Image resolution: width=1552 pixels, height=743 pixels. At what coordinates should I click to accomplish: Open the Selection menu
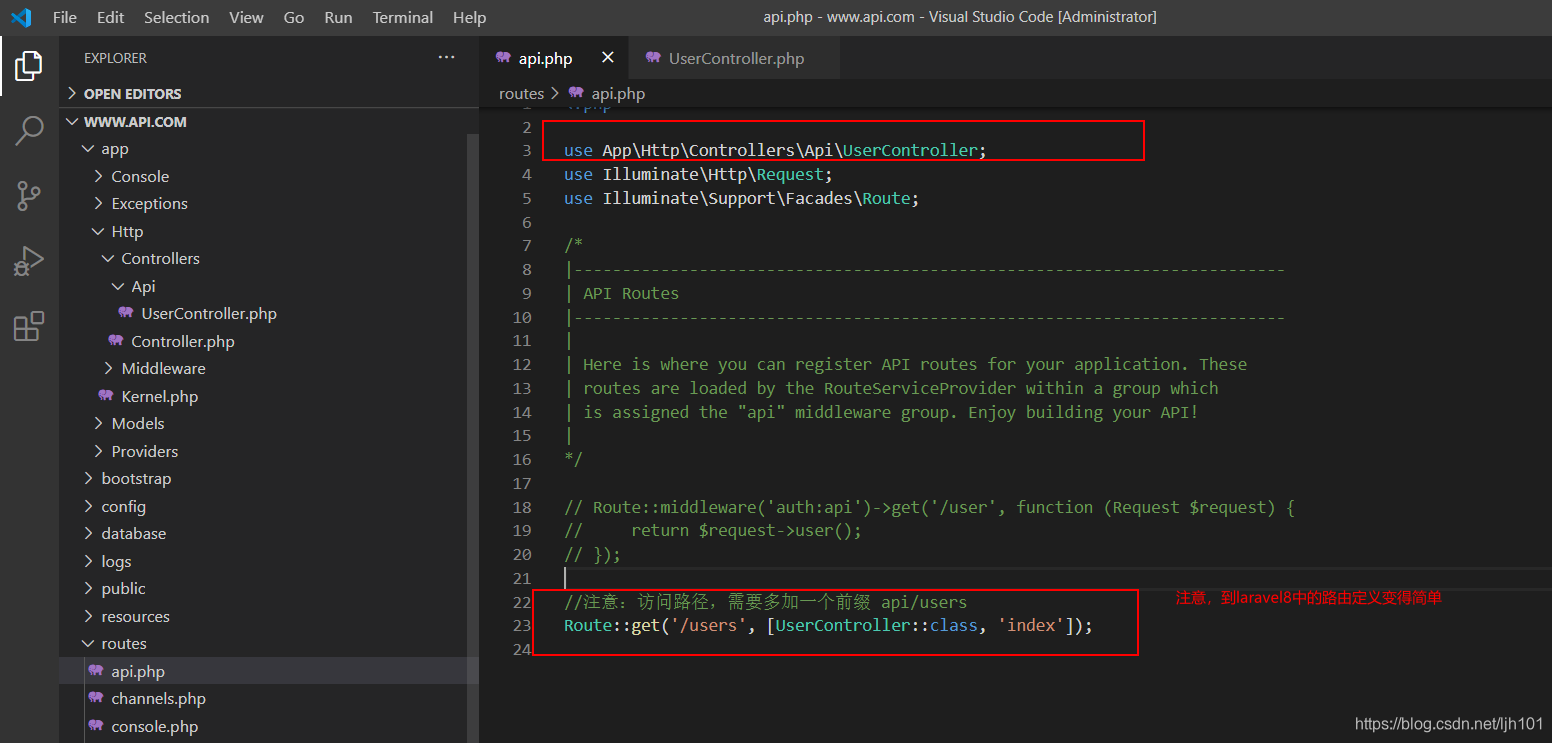(177, 17)
